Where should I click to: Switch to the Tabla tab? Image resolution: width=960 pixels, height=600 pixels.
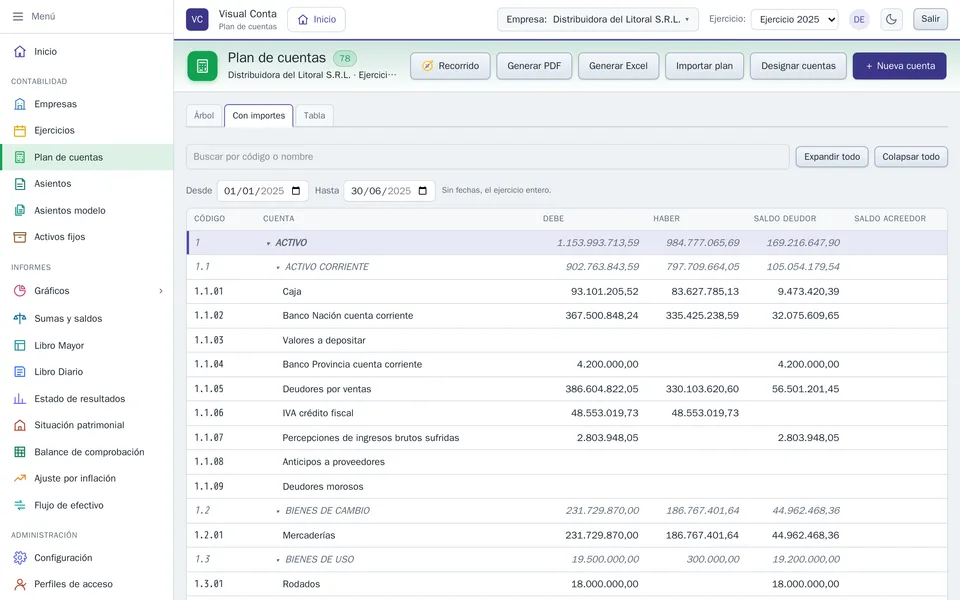point(314,116)
